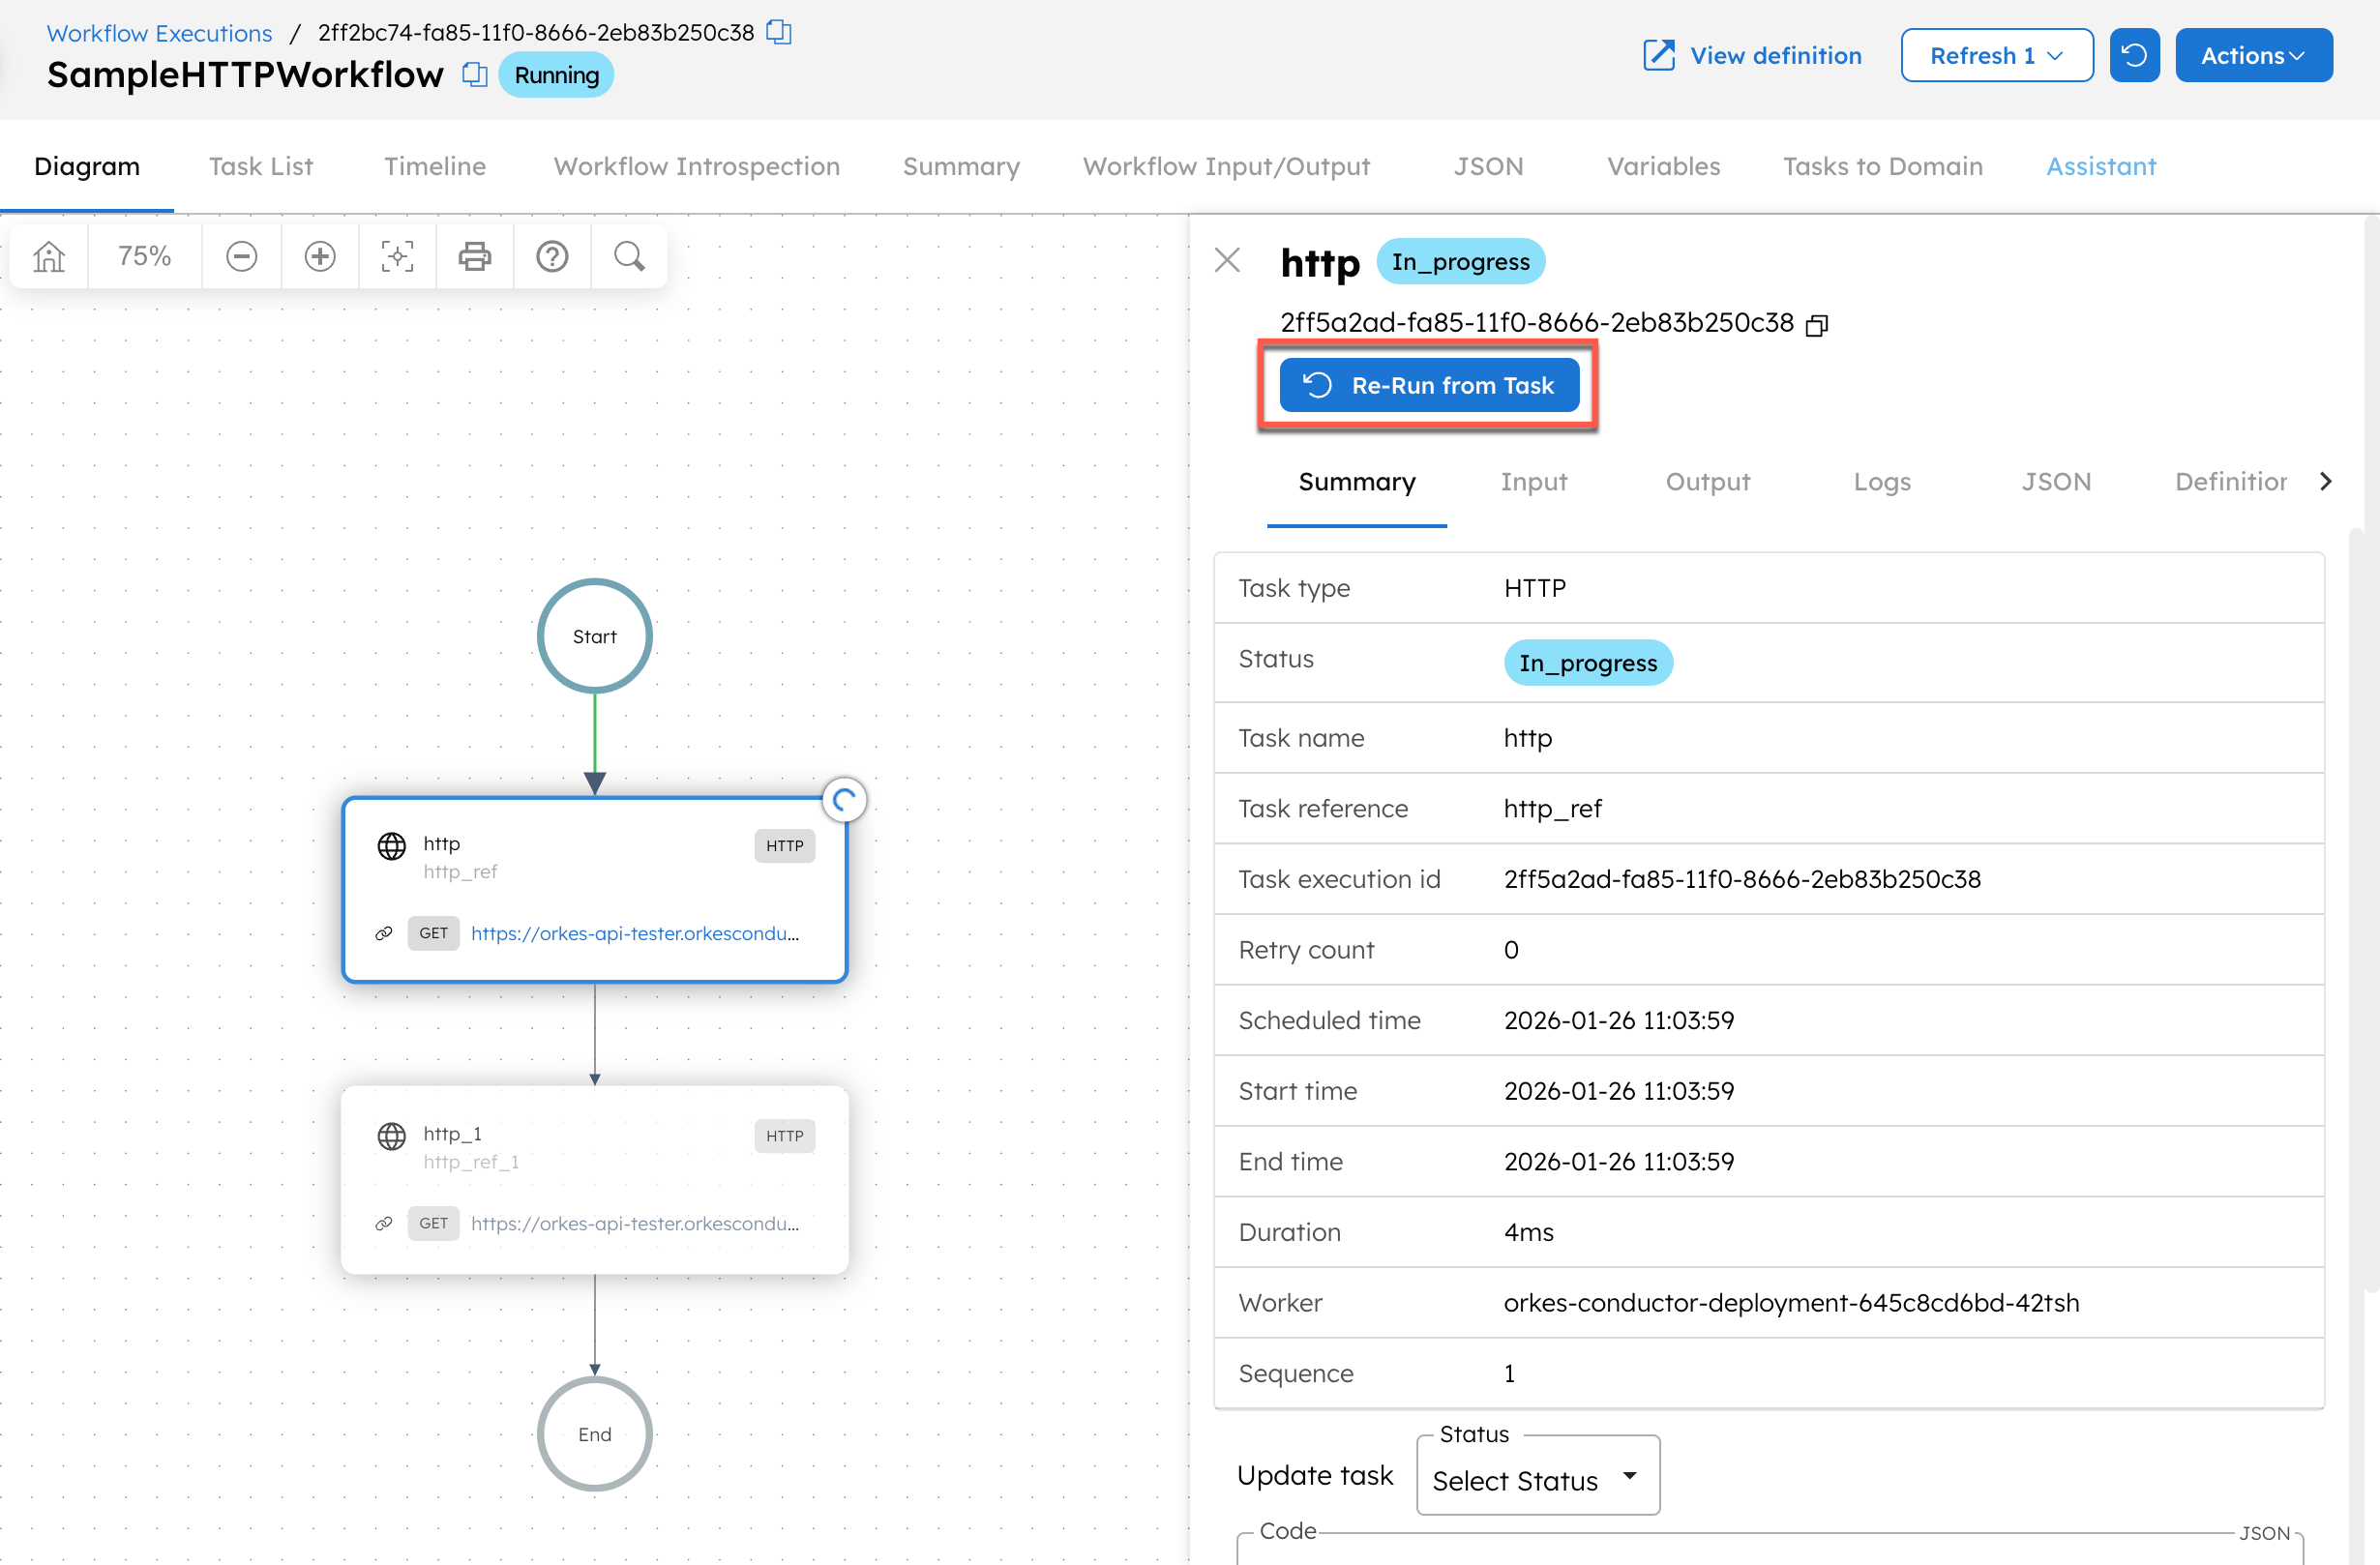Open the Refresh interval dropdown

click(1995, 55)
